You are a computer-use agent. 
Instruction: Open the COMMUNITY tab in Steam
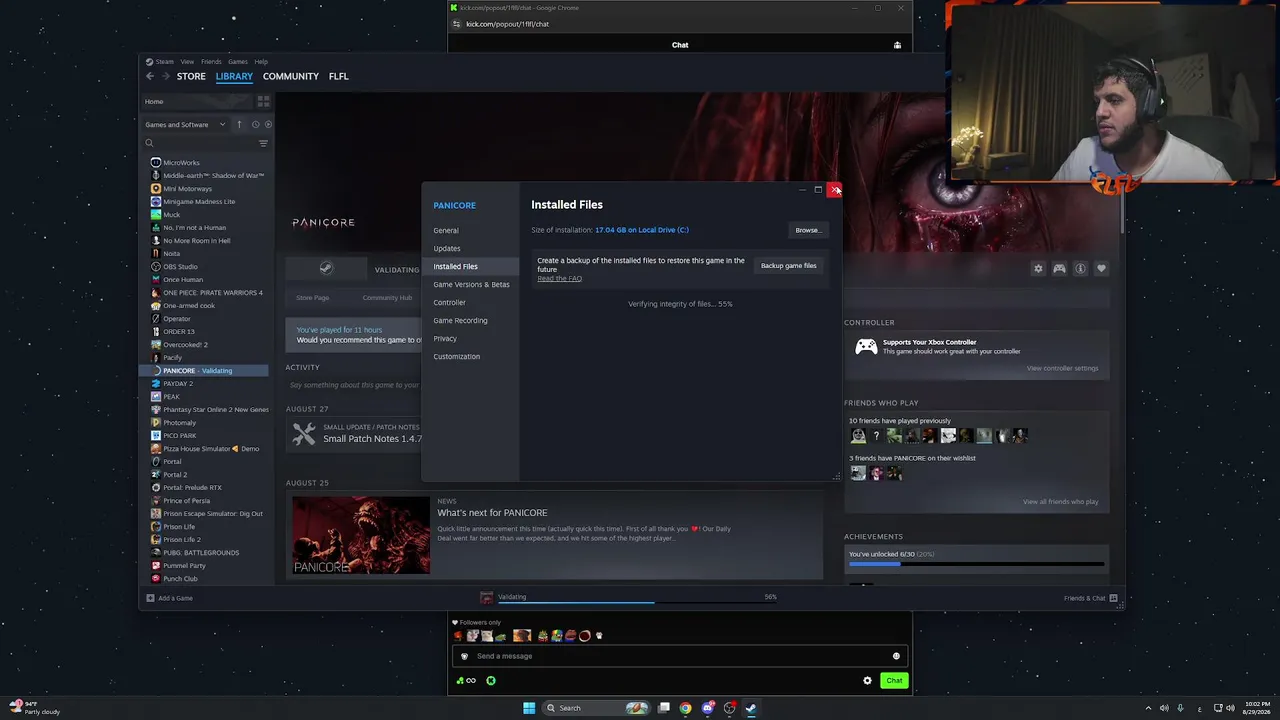291,76
